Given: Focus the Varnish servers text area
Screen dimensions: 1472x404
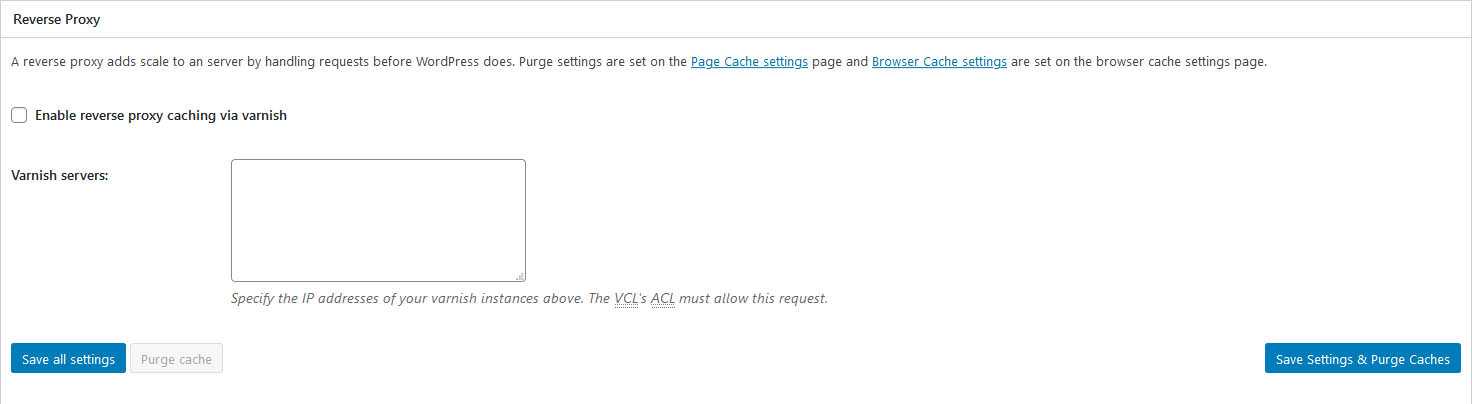Looking at the screenshot, I should tap(378, 220).
